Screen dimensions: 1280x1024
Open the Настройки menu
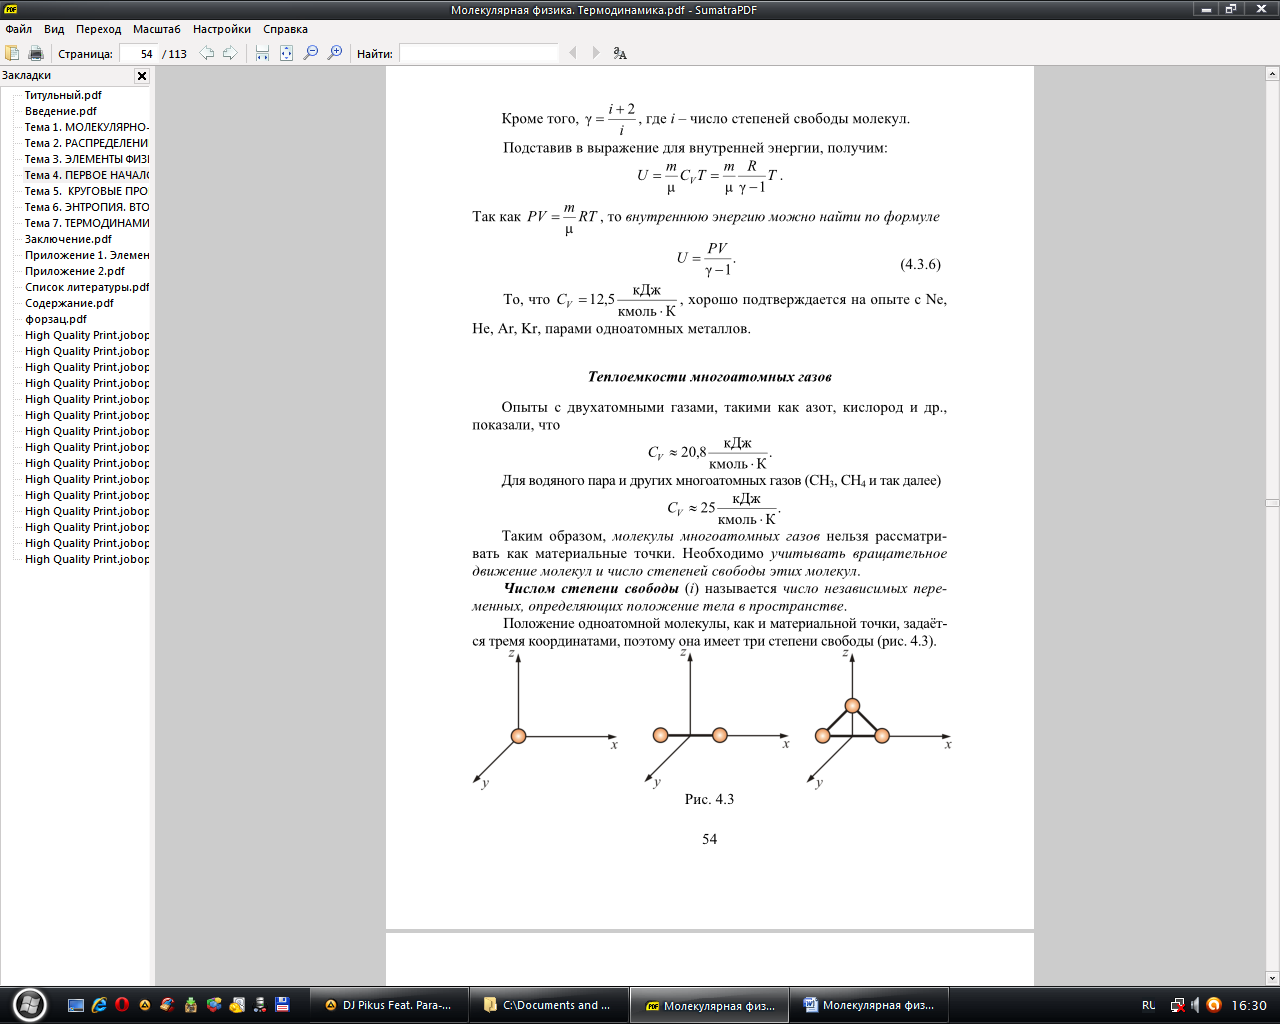coord(222,29)
